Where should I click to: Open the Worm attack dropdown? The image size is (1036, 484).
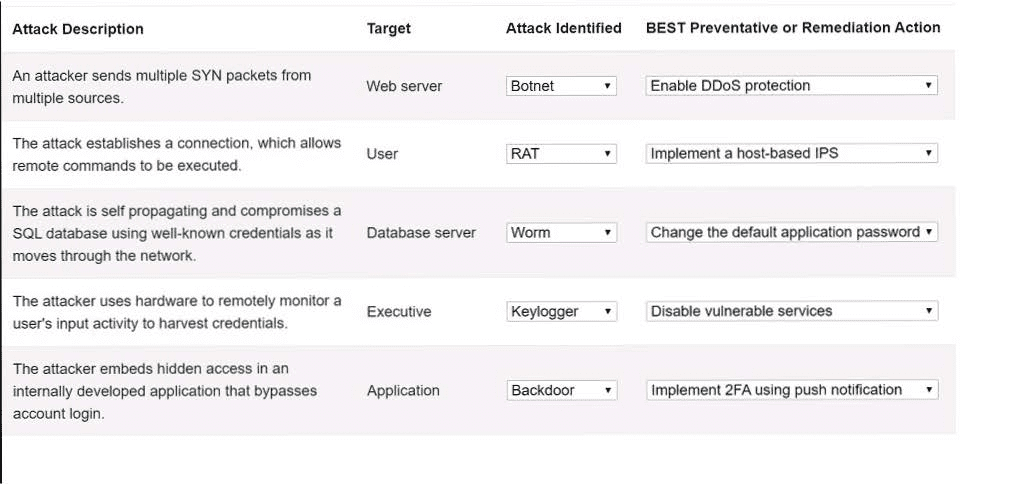point(561,232)
